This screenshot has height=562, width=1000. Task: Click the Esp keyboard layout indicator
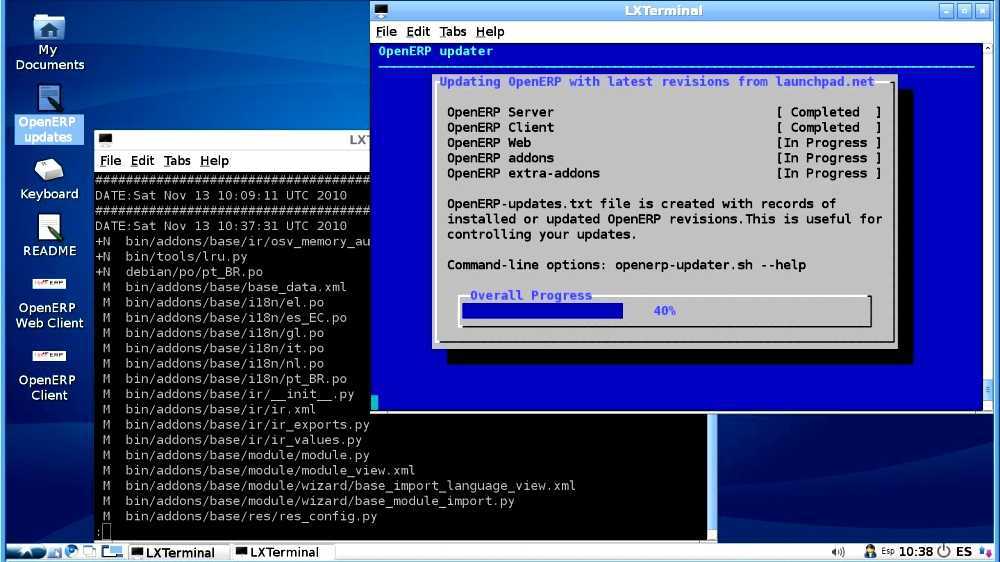click(887, 552)
